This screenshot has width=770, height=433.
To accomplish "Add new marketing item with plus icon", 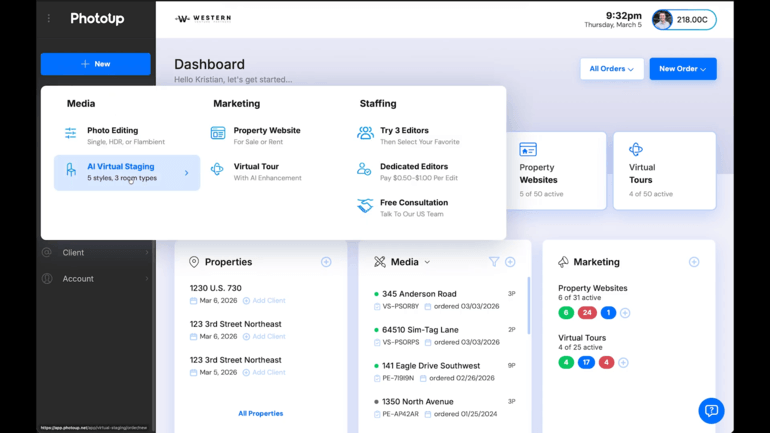I will click(694, 262).
